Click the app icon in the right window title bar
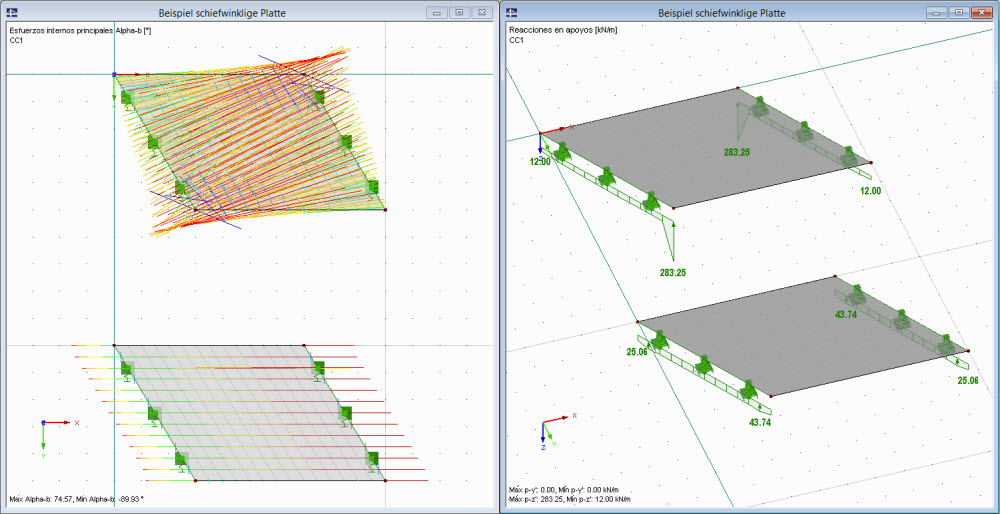 512,13
